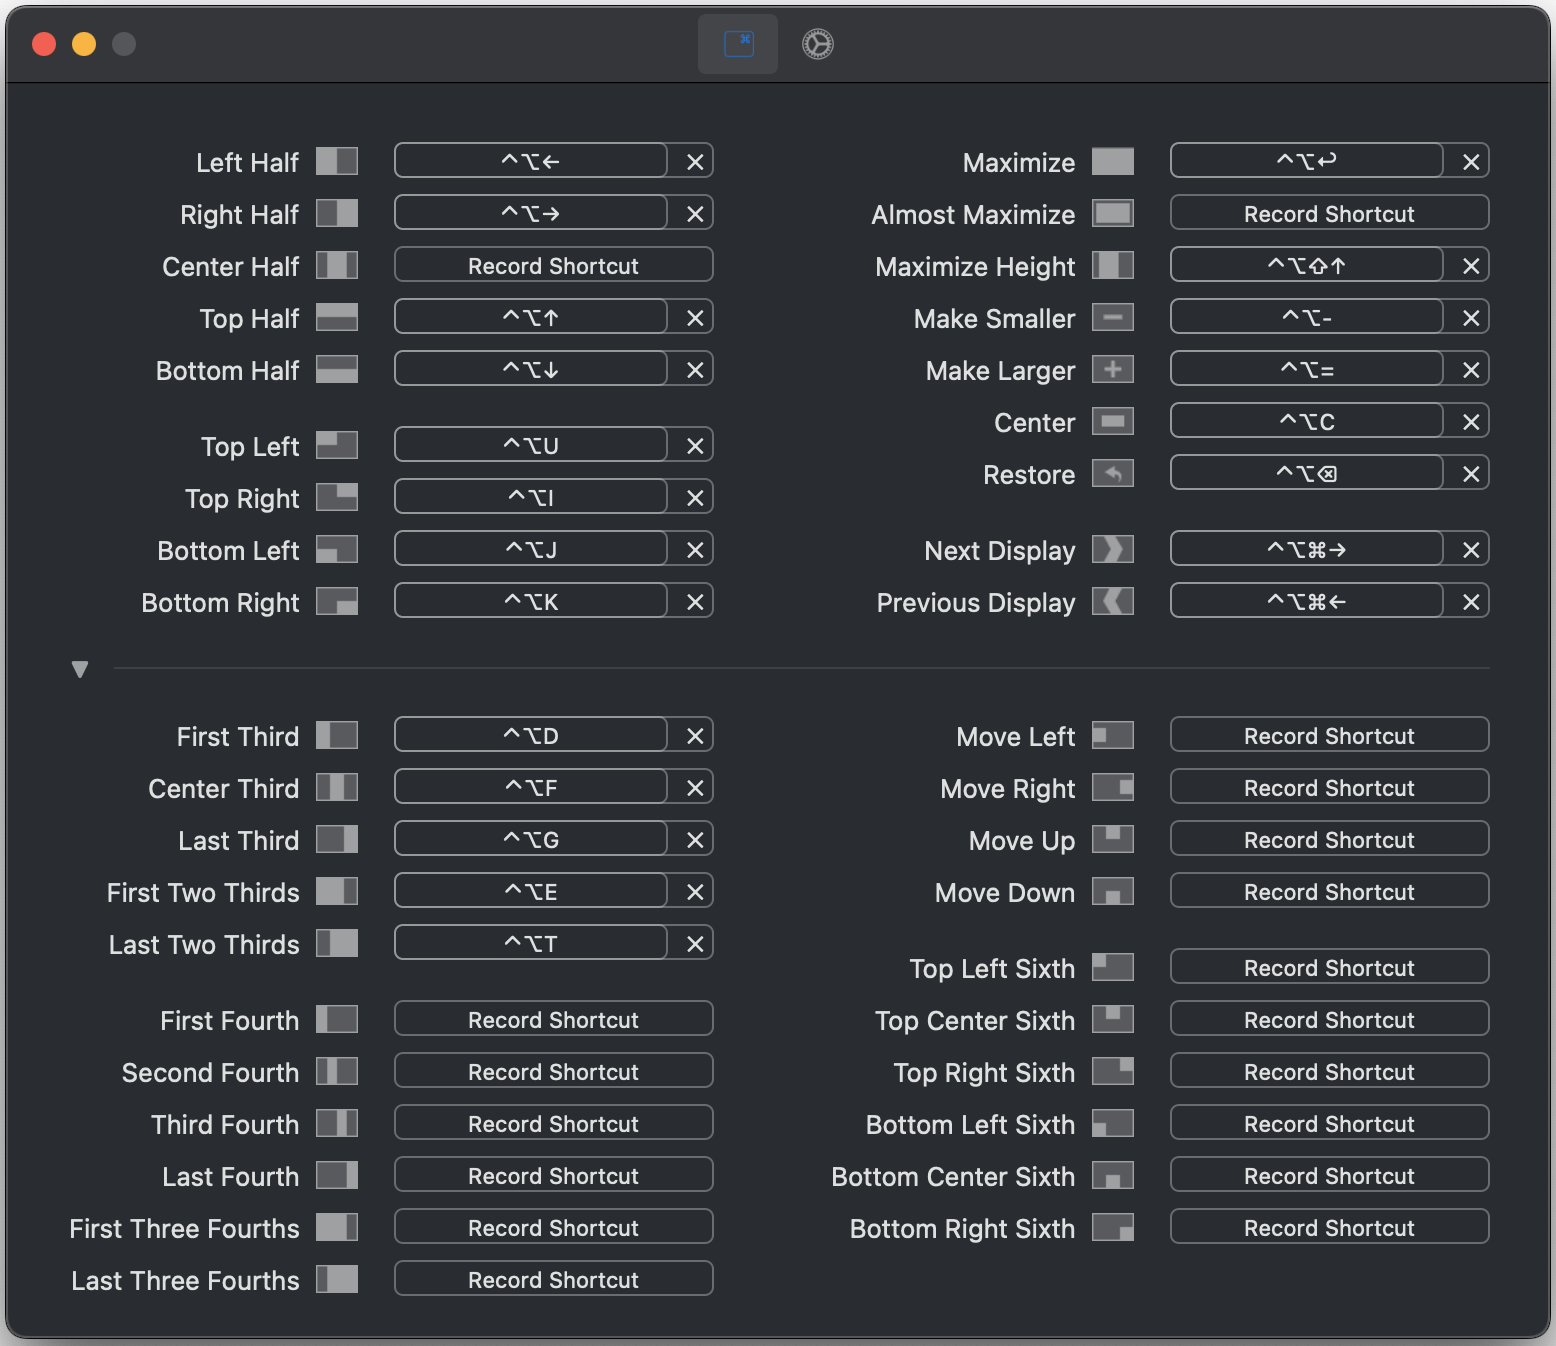Image resolution: width=1556 pixels, height=1346 pixels.
Task: Click the Previous Display icon
Action: 1113,601
